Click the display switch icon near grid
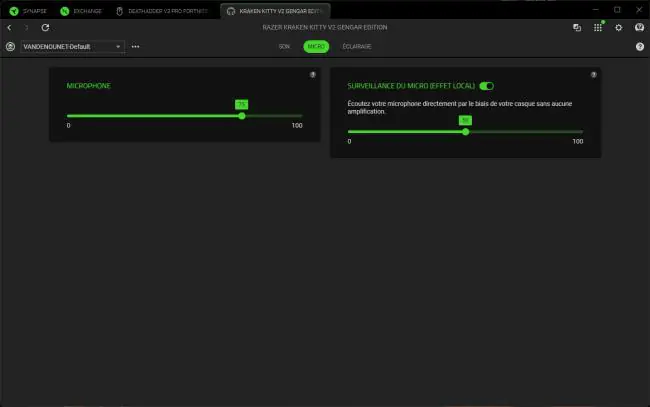650x407 pixels. 577,27
